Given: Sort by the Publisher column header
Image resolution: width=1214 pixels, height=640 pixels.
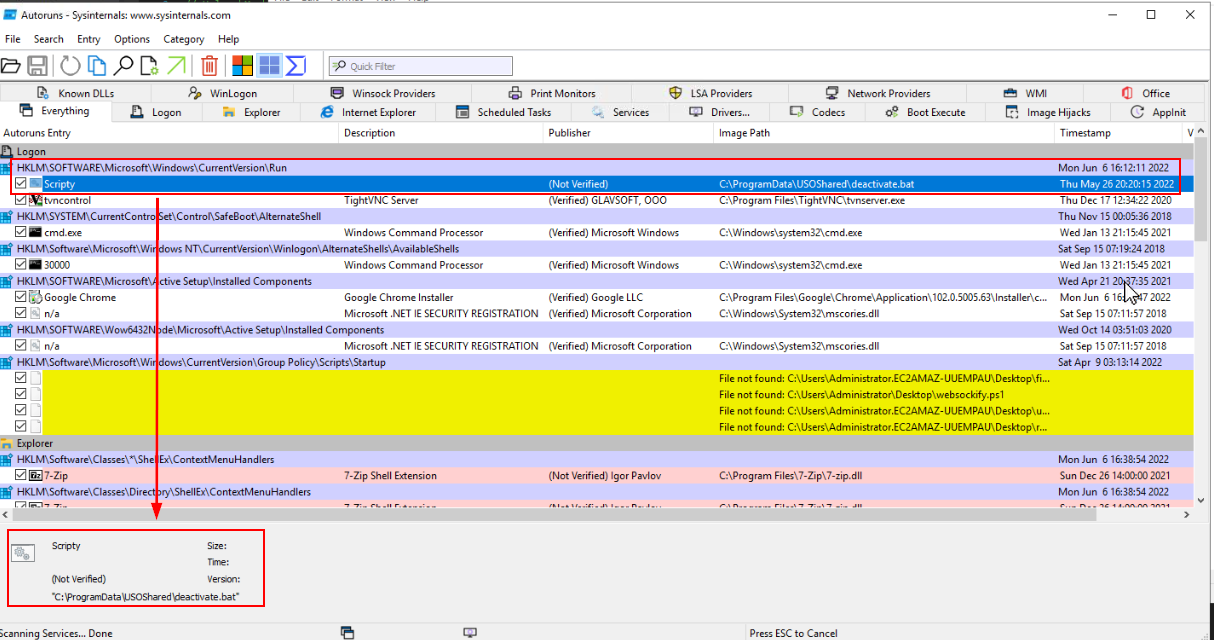Looking at the screenshot, I should pos(629,133).
